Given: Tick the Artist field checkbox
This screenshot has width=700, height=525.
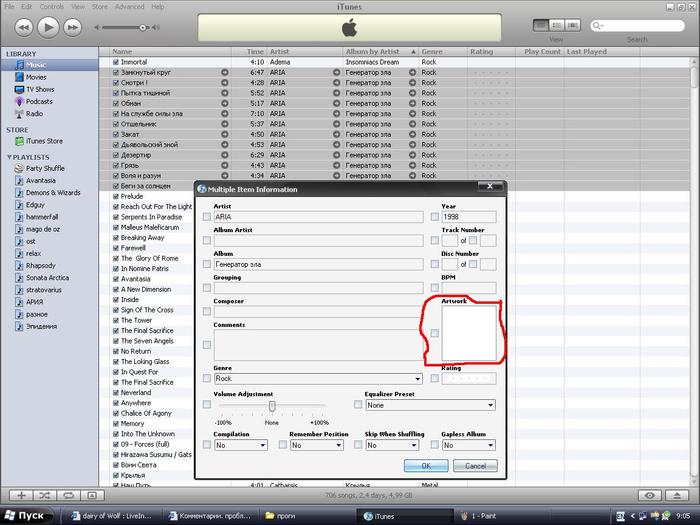Looking at the screenshot, I should tap(207, 216).
